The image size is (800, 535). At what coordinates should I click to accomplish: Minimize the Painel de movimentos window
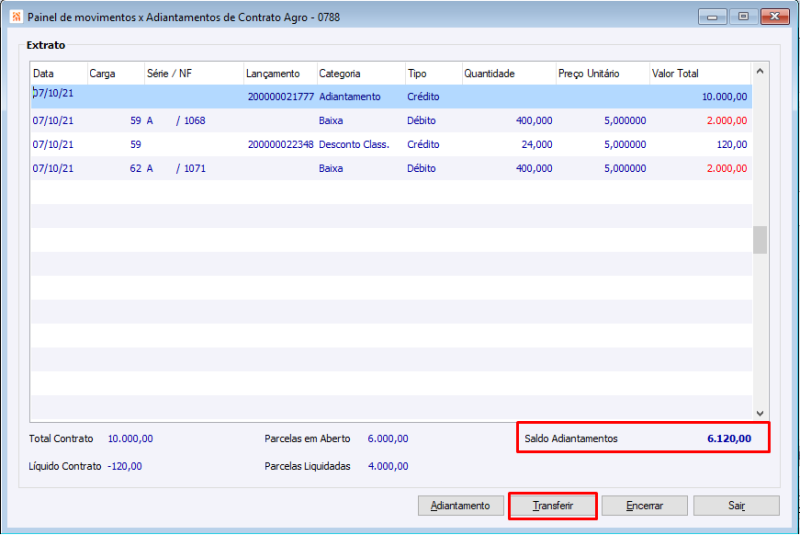(x=714, y=17)
